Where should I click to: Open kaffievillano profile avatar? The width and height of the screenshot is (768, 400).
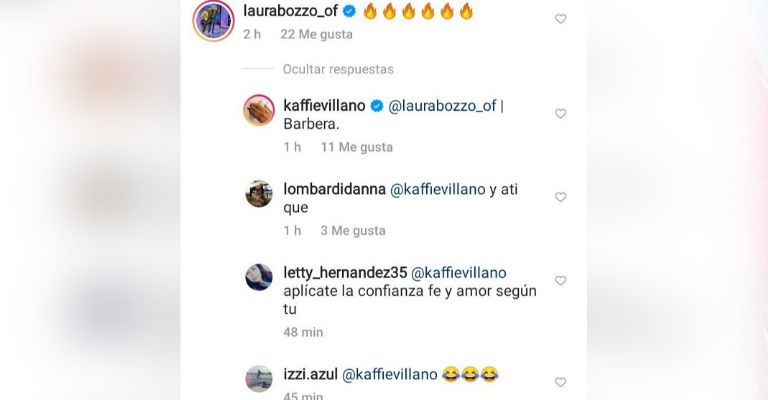point(259,110)
